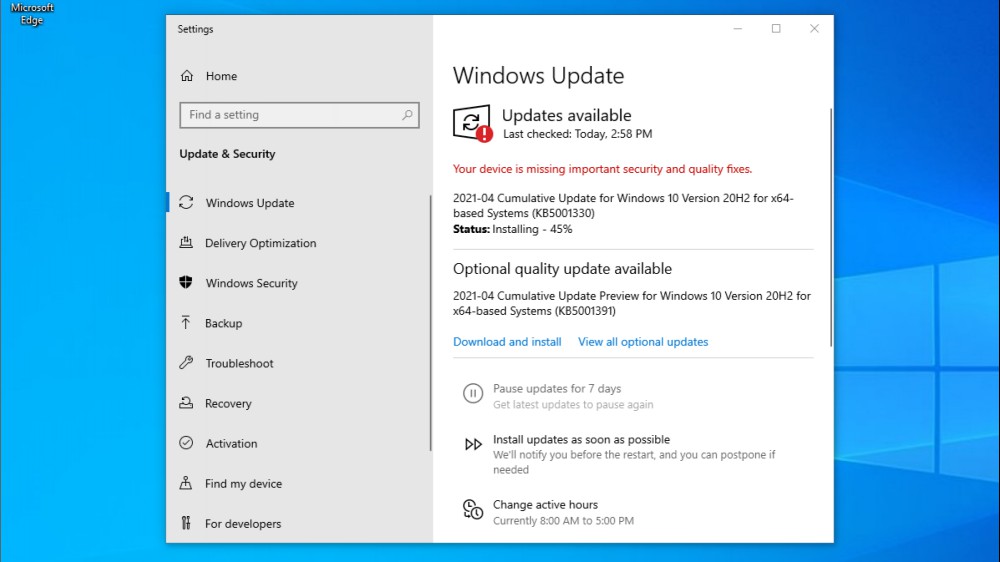Click Optional quality update available heading

[562, 269]
